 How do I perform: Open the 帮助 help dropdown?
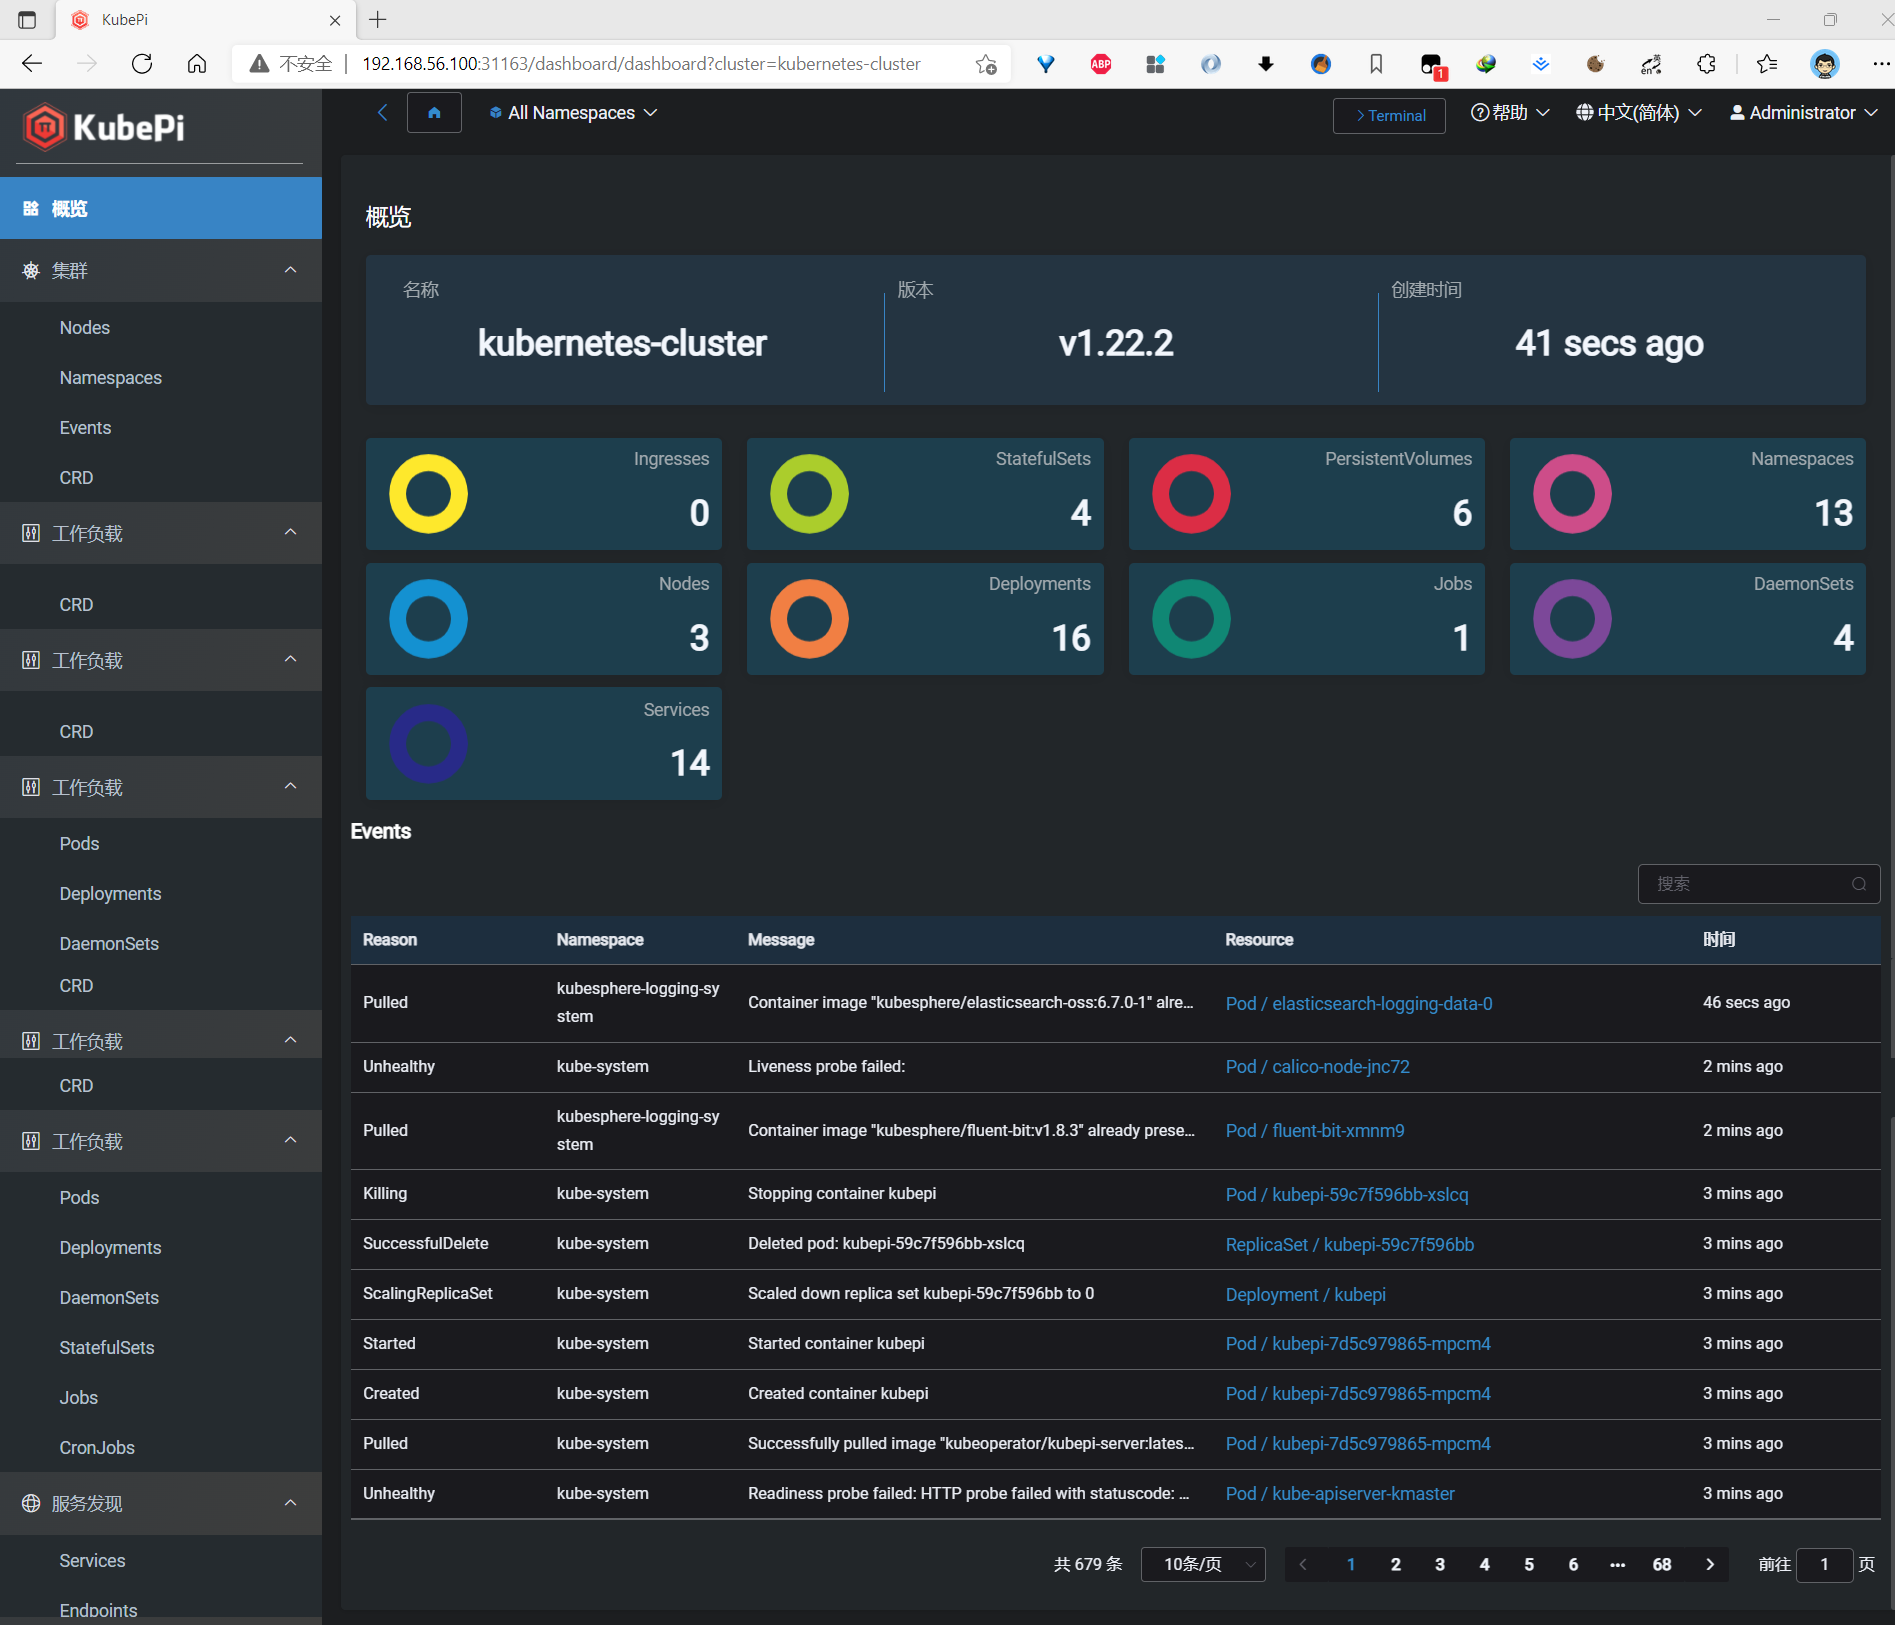coord(1510,113)
